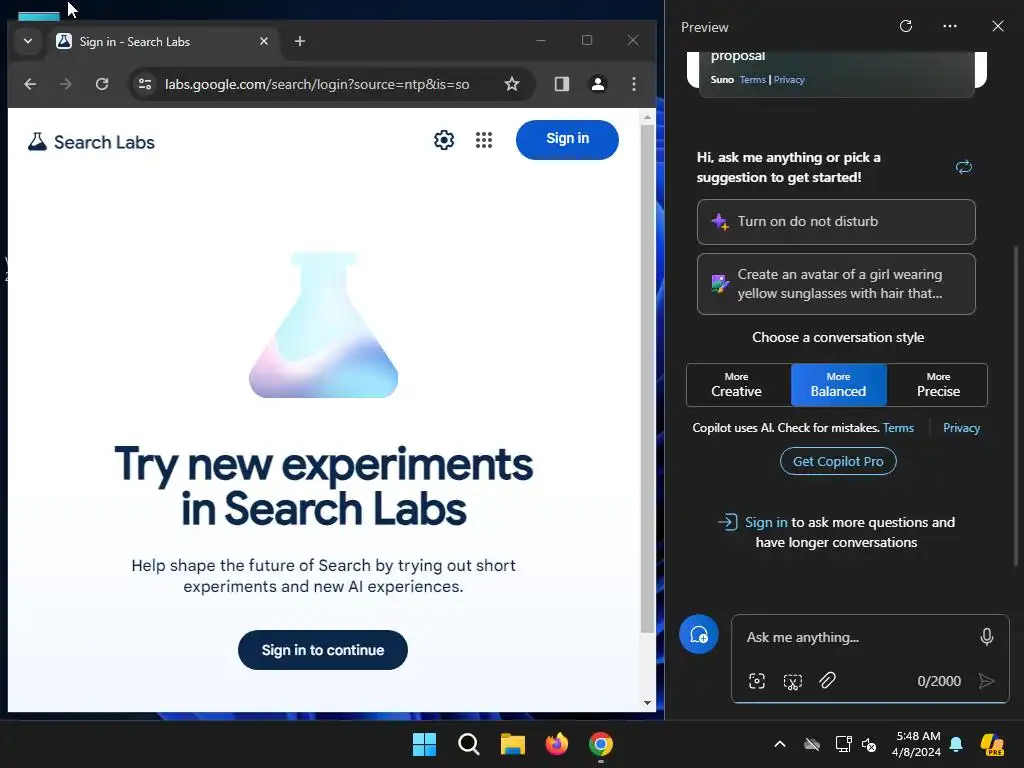Image resolution: width=1024 pixels, height=768 pixels.
Task: Toggle the Chrome side panel
Action: [562, 84]
